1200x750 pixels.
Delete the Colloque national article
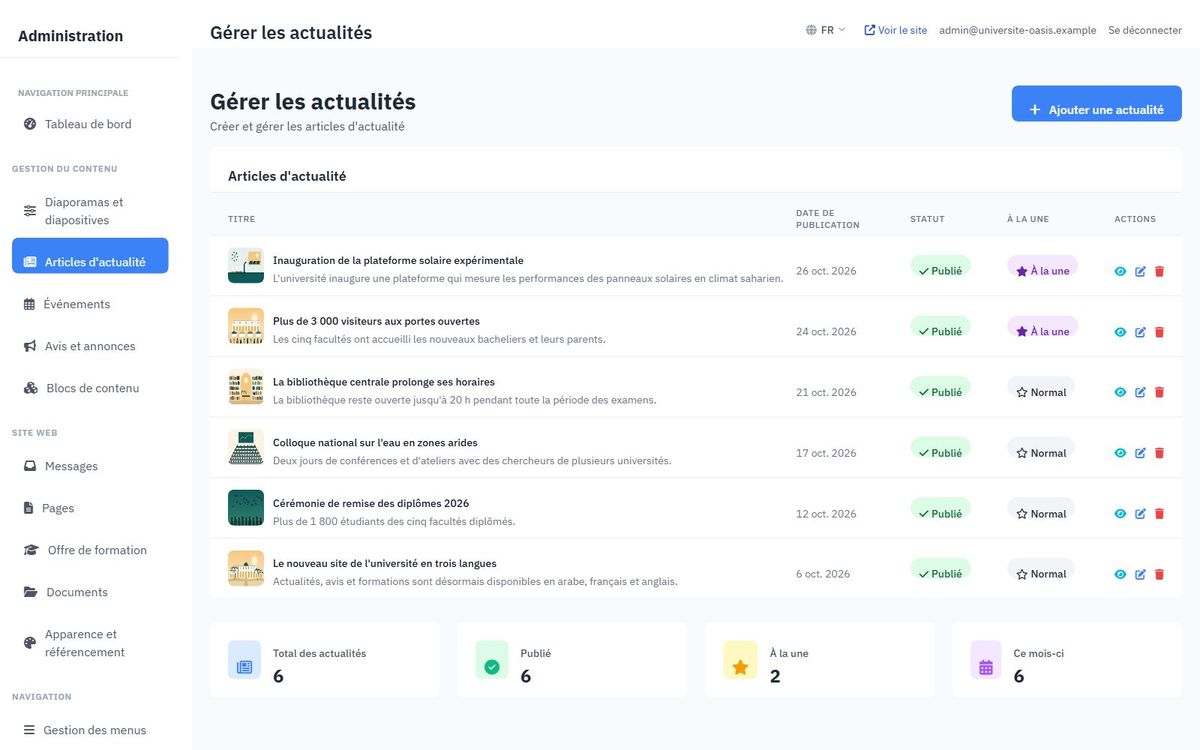click(1159, 453)
